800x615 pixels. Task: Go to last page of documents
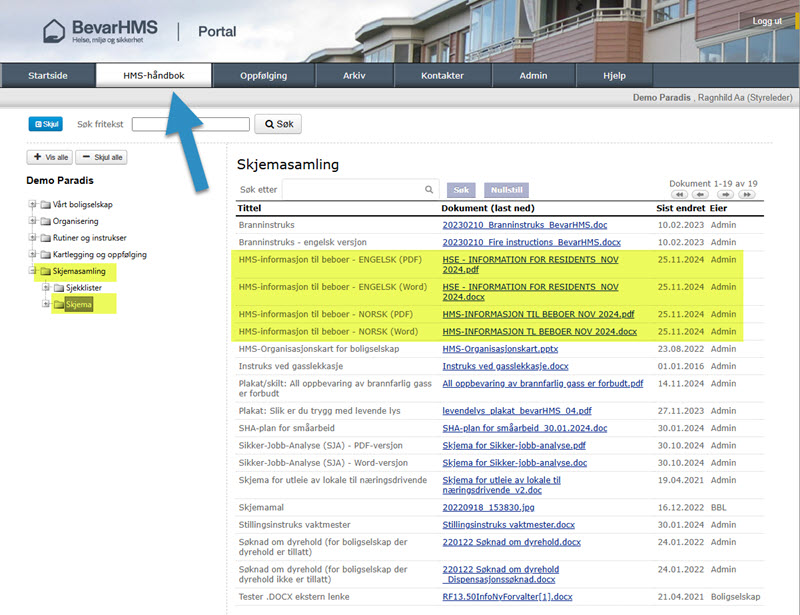(746, 195)
